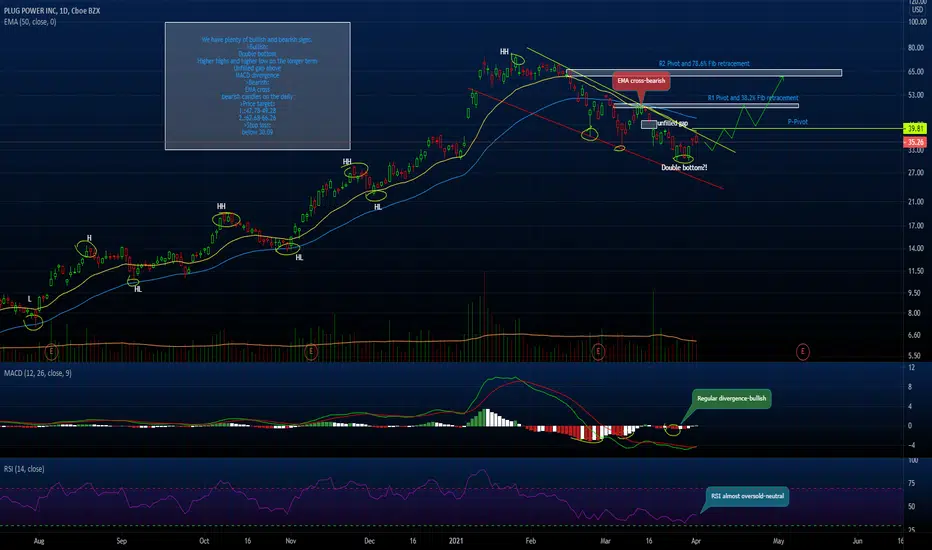Click the R2 Pivot and 78.6% Fib retracement label

click(x=704, y=64)
